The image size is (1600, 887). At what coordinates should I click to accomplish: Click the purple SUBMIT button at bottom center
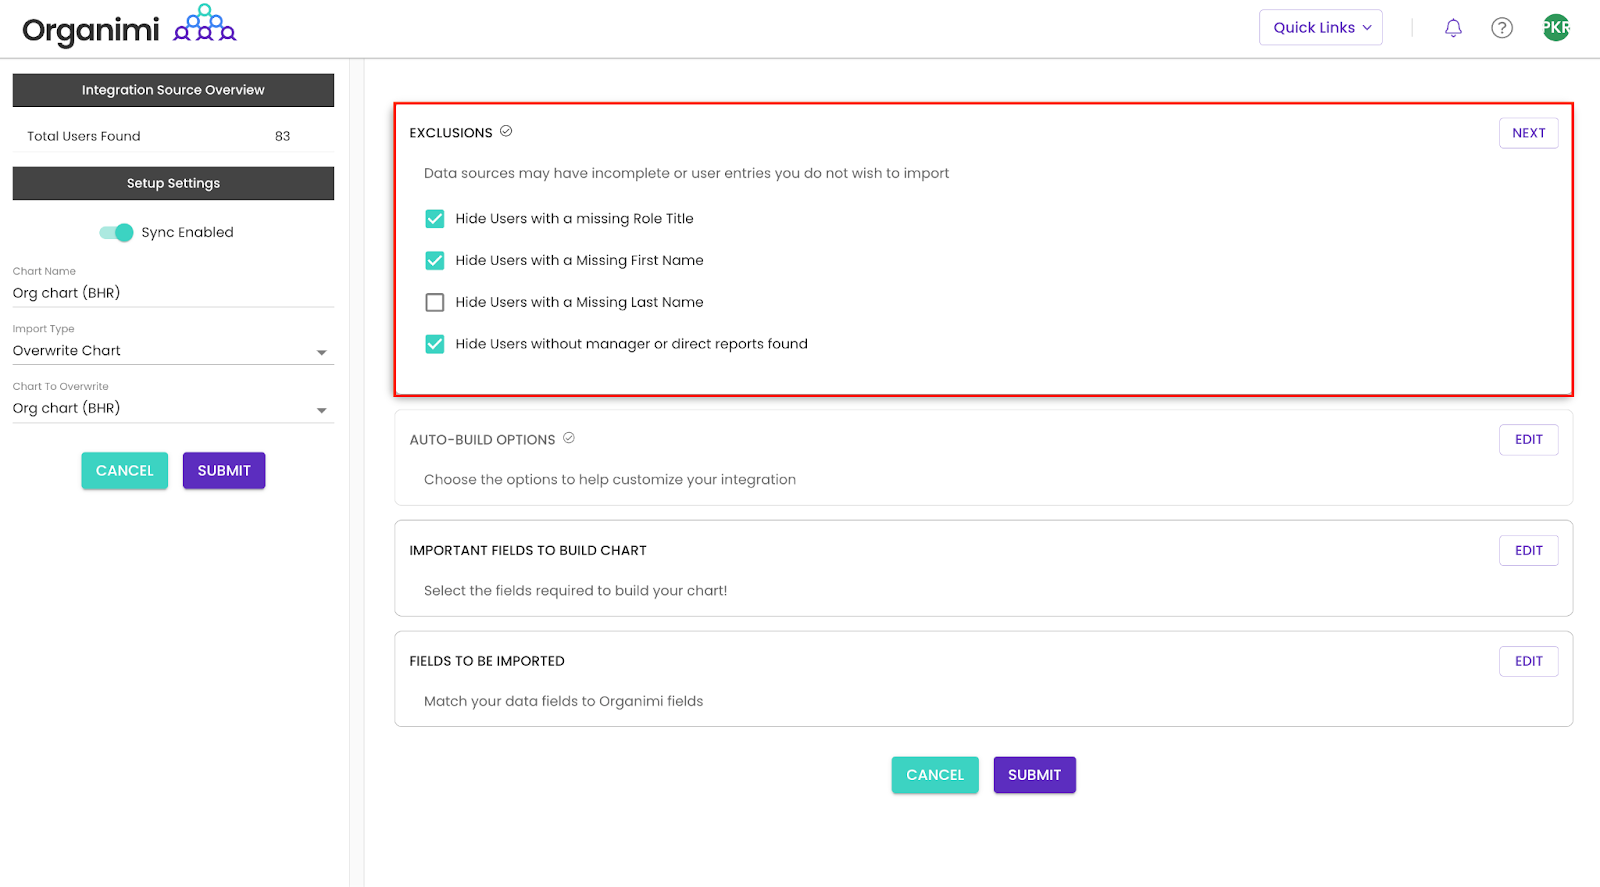pyautogui.click(x=1034, y=775)
